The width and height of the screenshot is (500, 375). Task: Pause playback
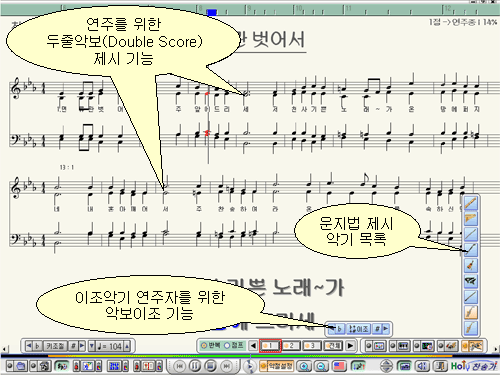coord(195,366)
